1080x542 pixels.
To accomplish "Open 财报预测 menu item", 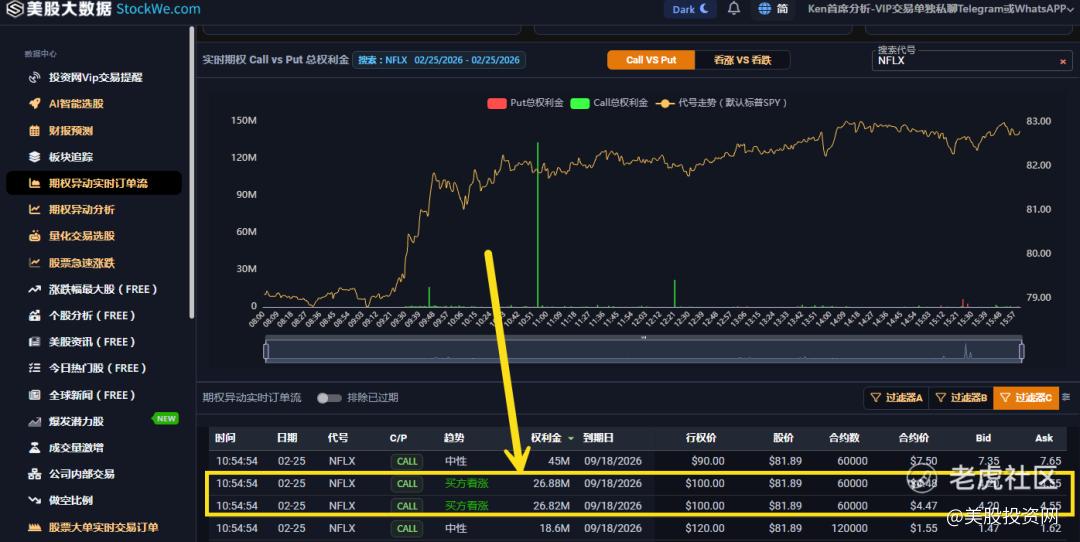I will click(x=70, y=130).
